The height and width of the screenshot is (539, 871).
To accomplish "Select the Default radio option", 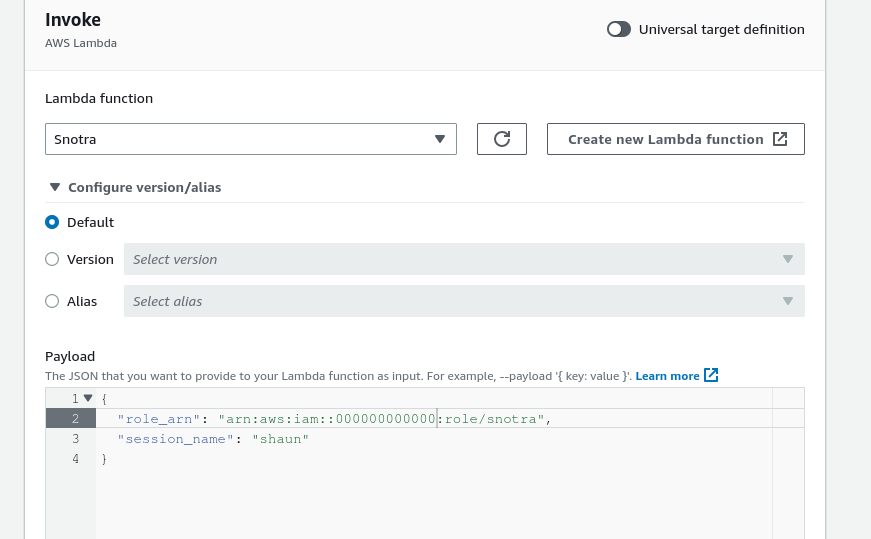I will (x=52, y=222).
